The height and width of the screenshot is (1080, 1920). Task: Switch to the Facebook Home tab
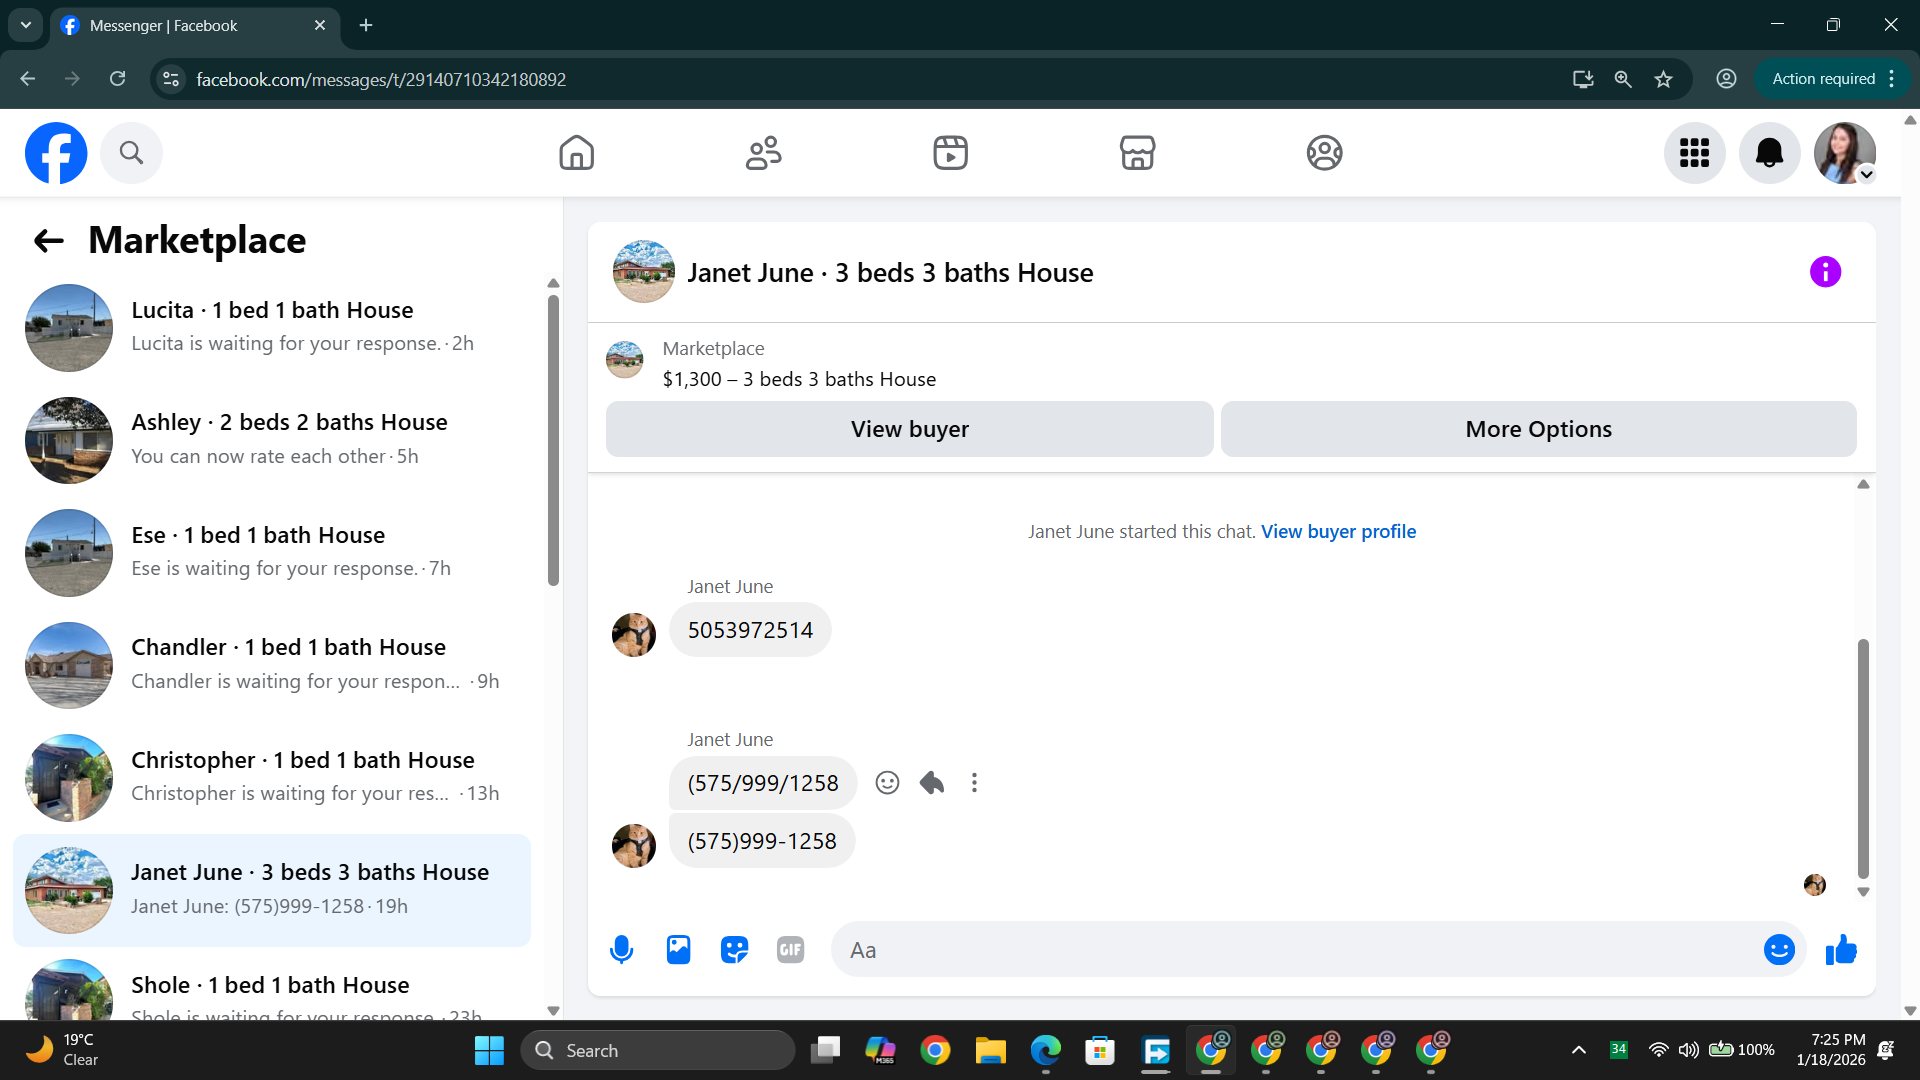pyautogui.click(x=576, y=153)
